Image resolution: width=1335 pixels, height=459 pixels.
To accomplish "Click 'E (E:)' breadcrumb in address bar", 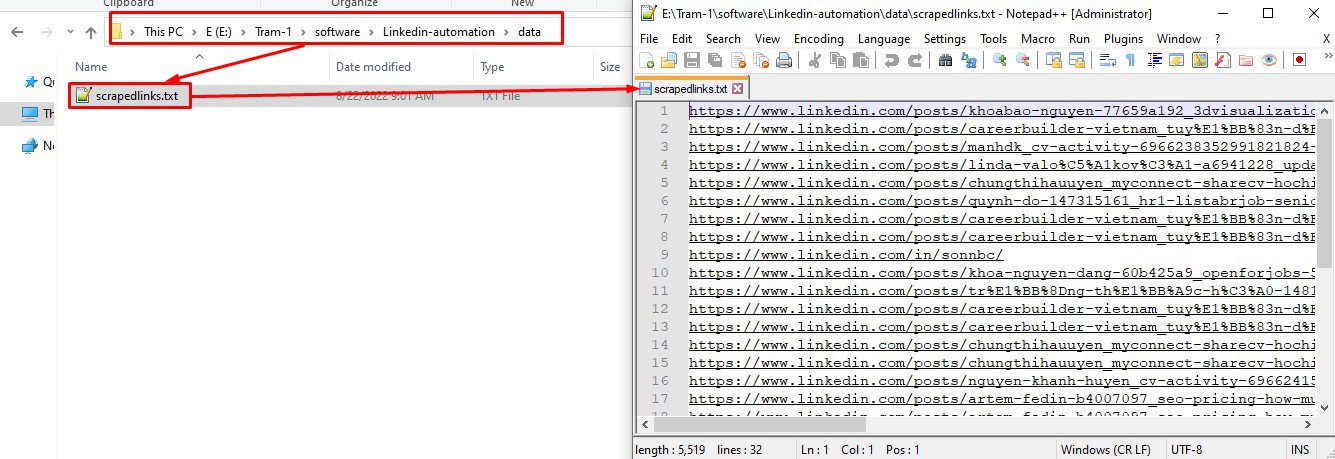I will tap(221, 32).
